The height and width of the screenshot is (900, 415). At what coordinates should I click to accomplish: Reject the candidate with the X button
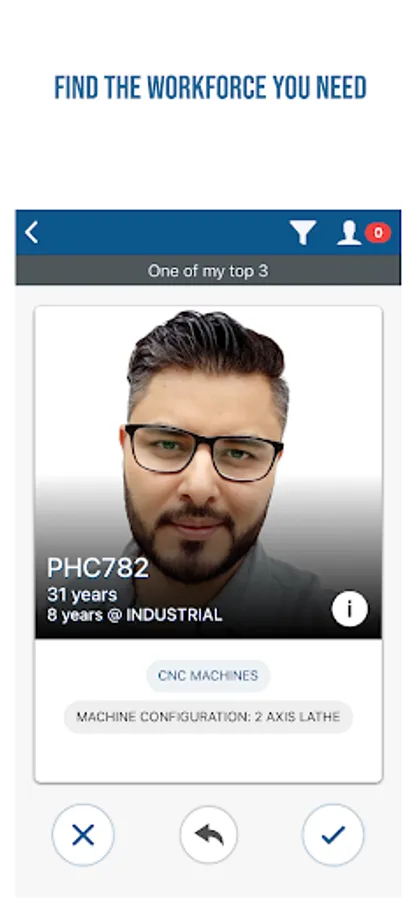[x=83, y=835]
